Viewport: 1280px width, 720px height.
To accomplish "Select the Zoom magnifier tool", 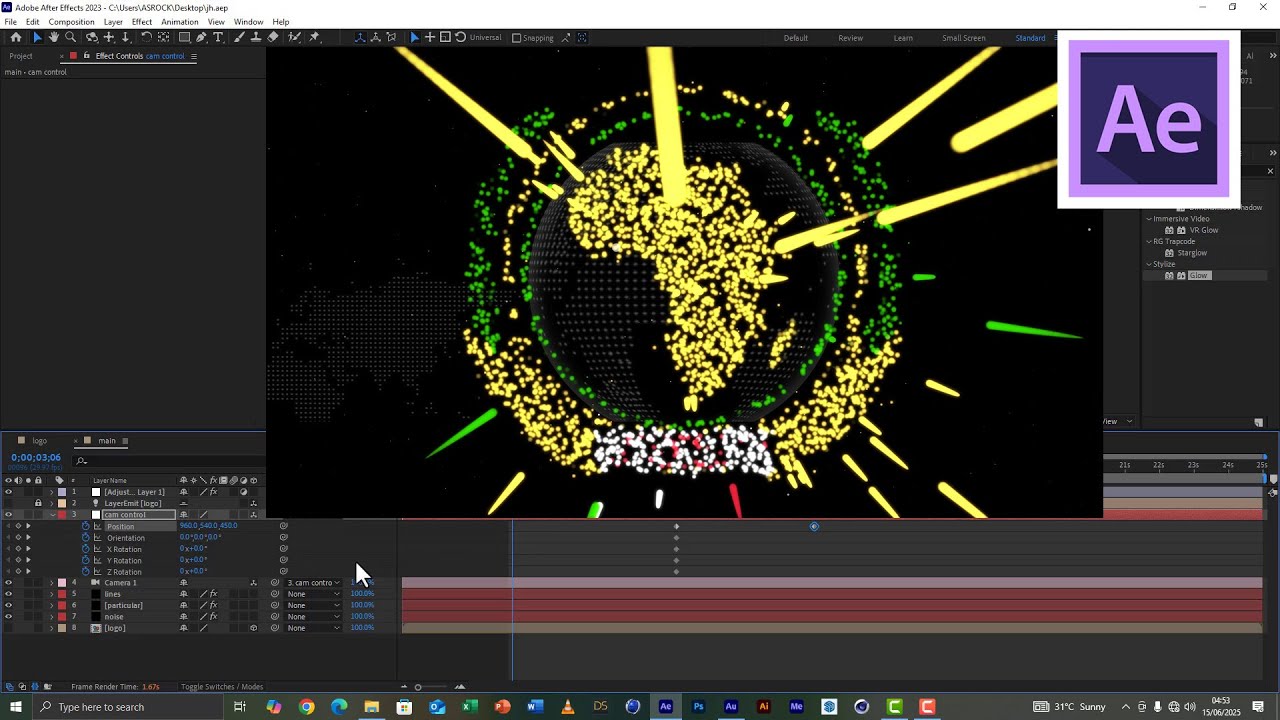I will point(71,37).
